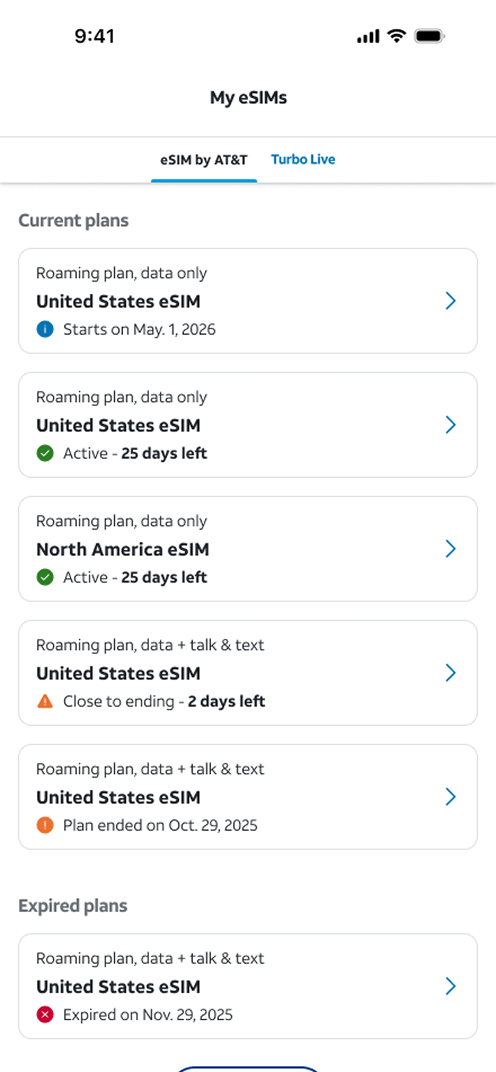Tap the Expired plans section heading

tap(73, 906)
